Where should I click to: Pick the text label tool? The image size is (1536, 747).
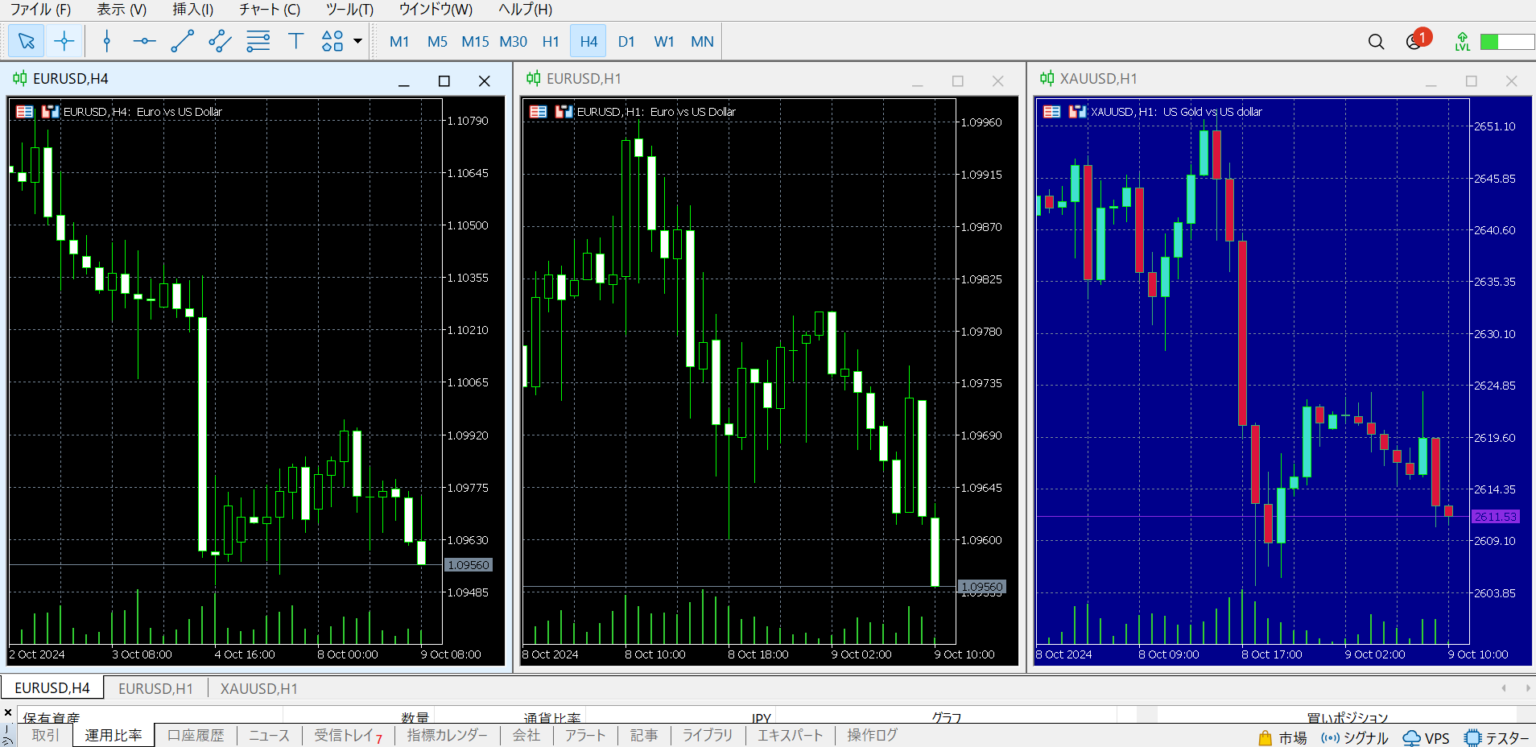296,41
